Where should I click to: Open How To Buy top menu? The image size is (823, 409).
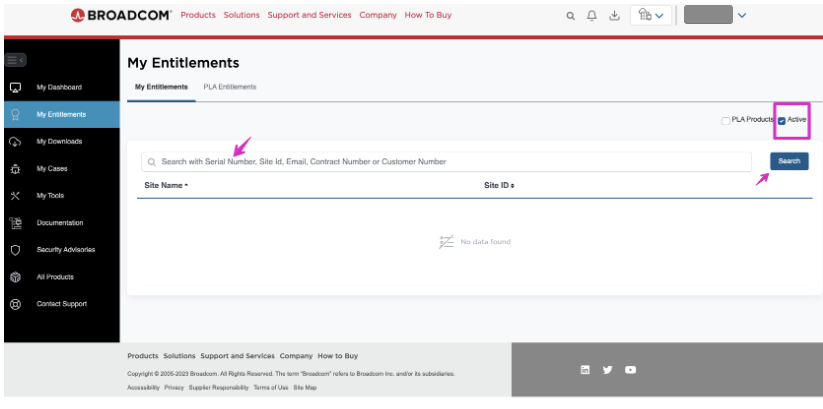point(428,15)
